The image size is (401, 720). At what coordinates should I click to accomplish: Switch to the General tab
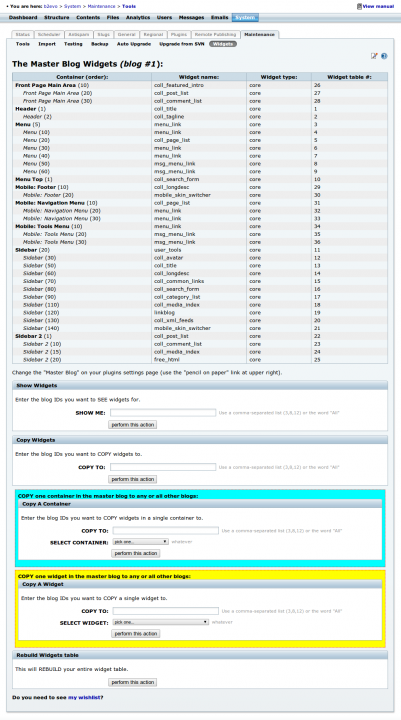click(x=126, y=34)
